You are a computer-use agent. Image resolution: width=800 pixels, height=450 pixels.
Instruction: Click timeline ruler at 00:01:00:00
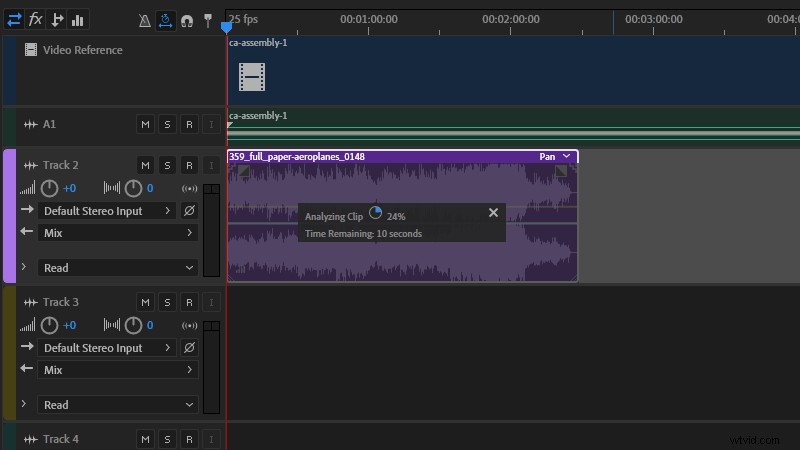368,19
